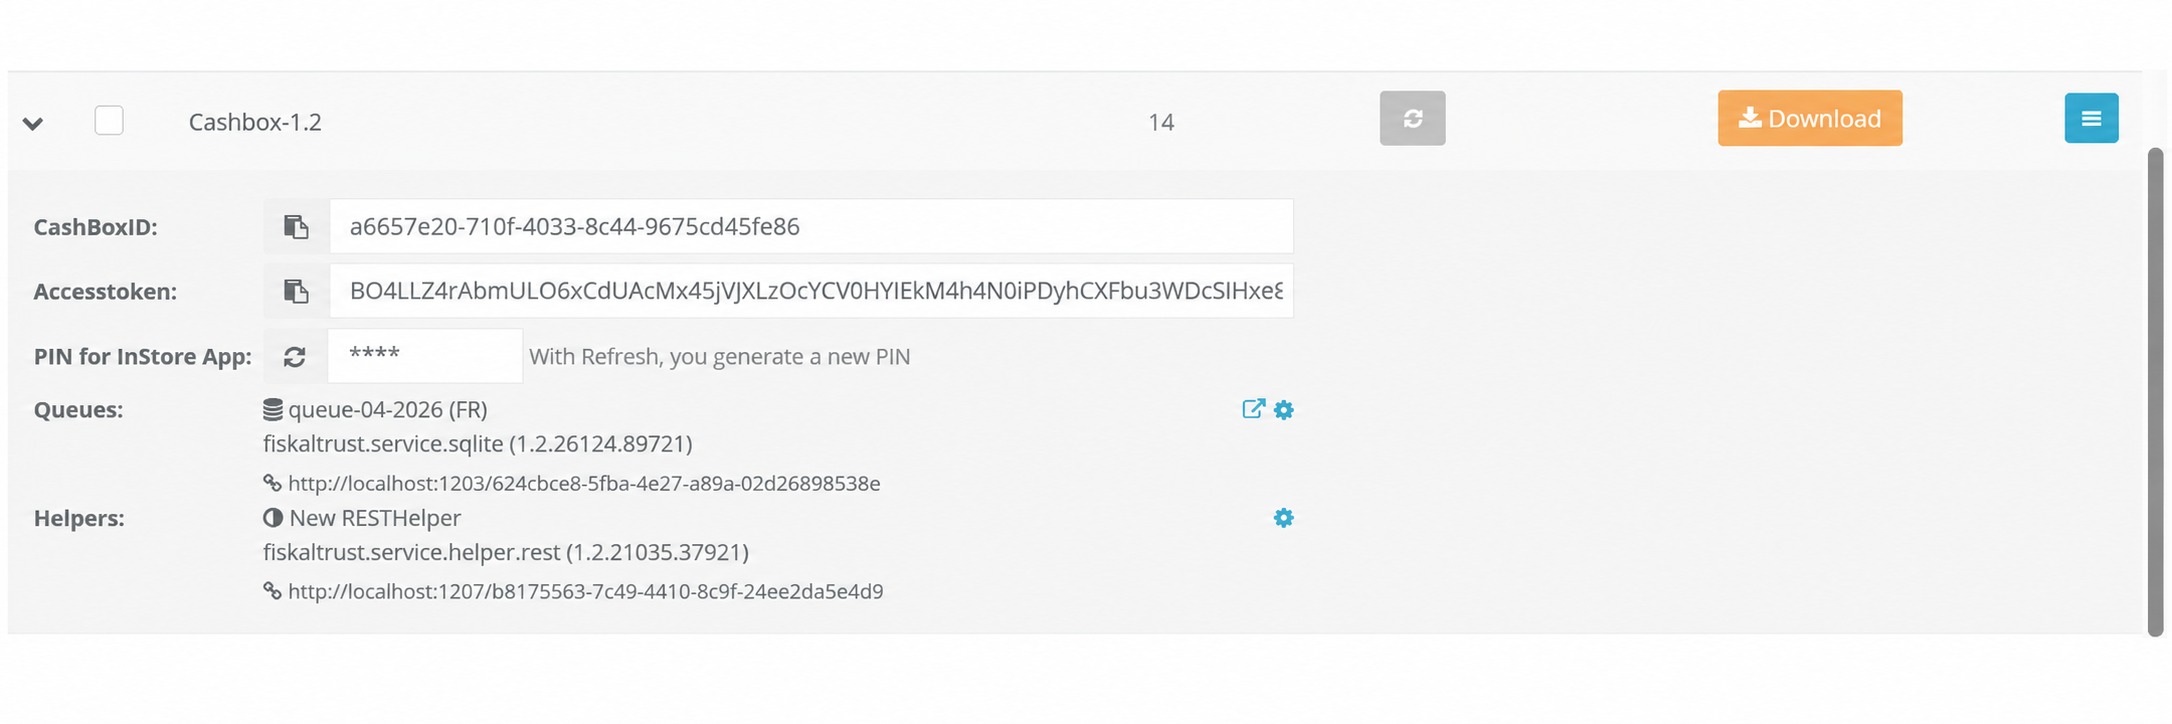Click the vertical scrollbar on the right
2172x724 pixels.
tap(2155, 392)
